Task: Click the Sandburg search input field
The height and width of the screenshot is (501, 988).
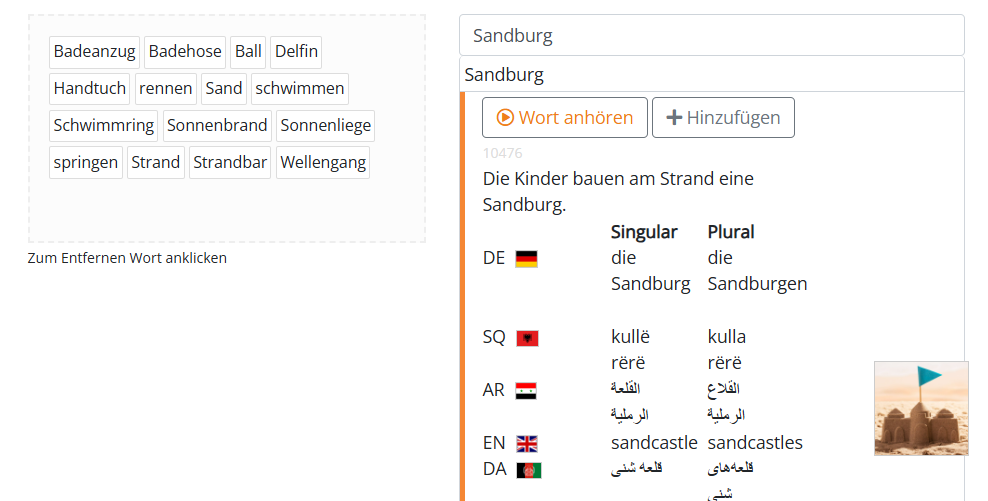Action: click(711, 36)
